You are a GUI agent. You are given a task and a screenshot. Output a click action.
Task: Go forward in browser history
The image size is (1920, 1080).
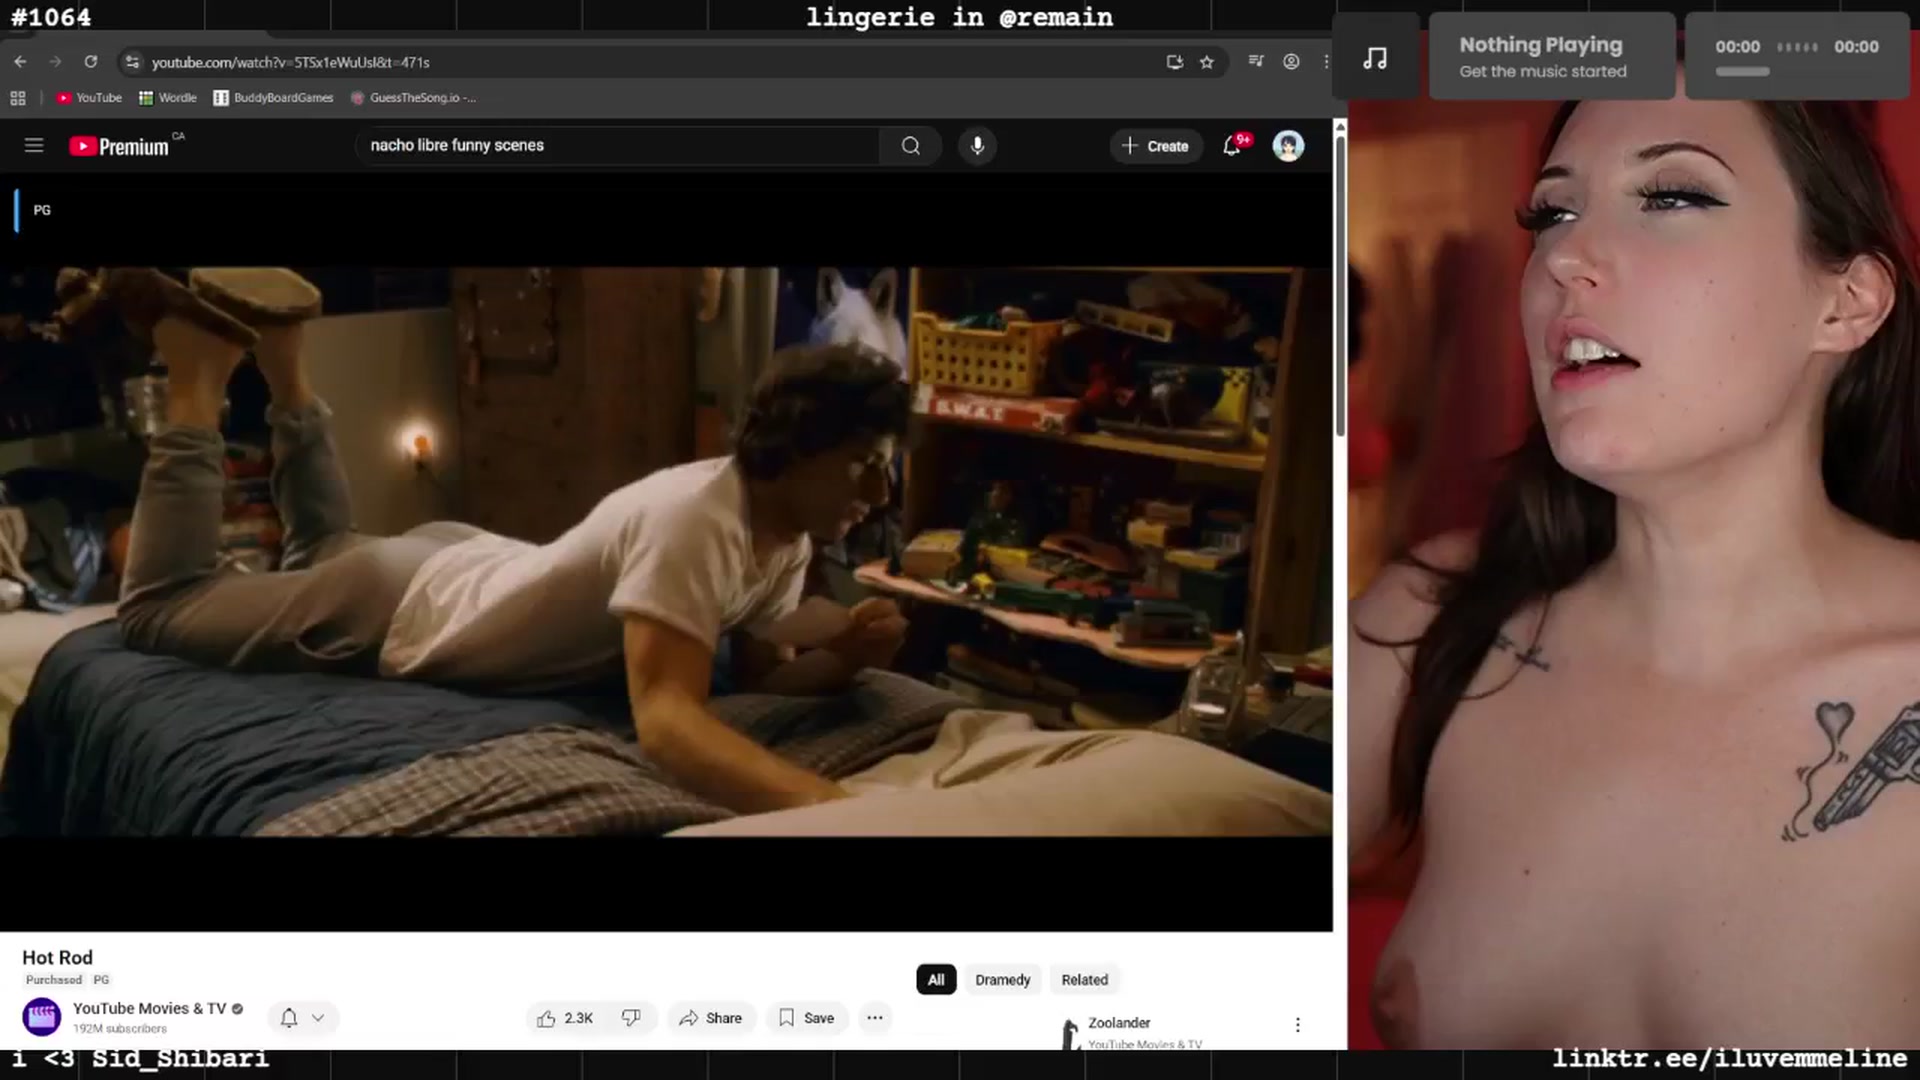pyautogui.click(x=55, y=62)
